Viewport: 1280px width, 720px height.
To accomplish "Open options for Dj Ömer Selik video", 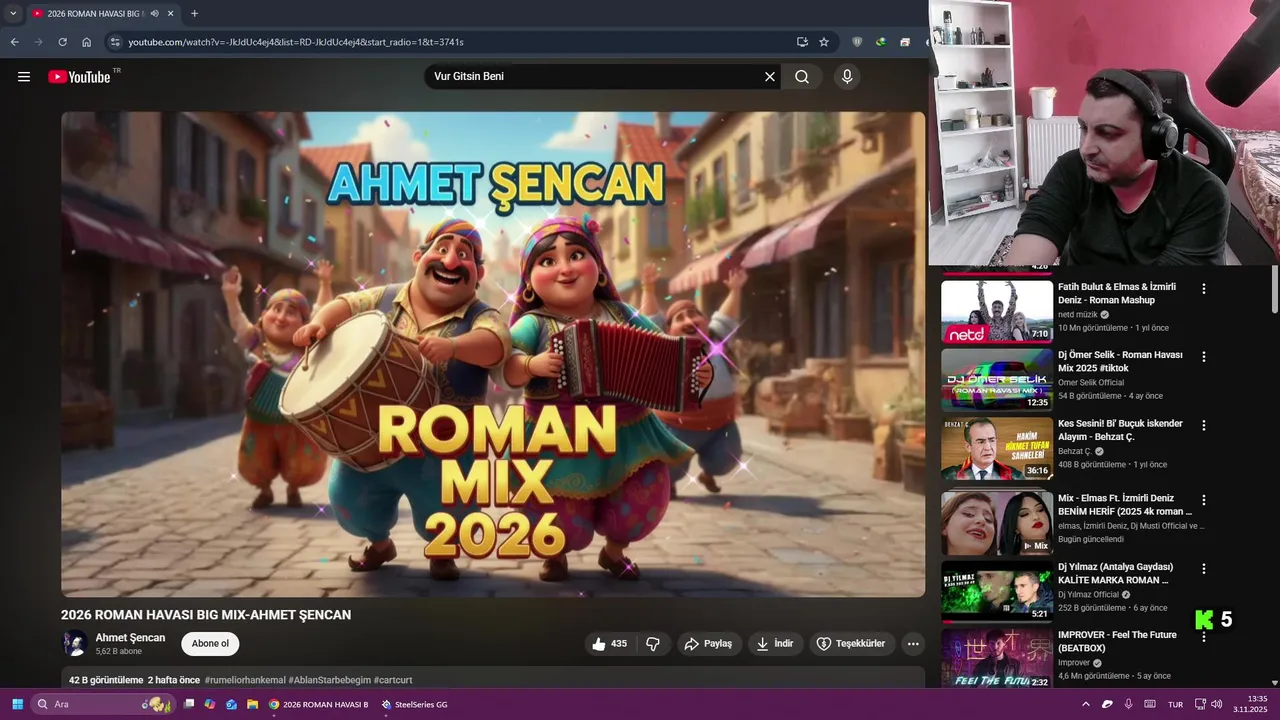I will tap(1204, 357).
